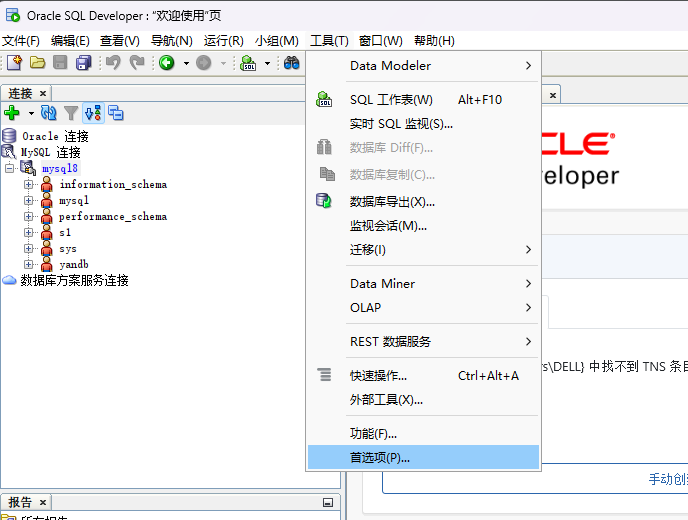Open dropdown arrow beside Forward navigation button
688x520 pixels.
223,63
